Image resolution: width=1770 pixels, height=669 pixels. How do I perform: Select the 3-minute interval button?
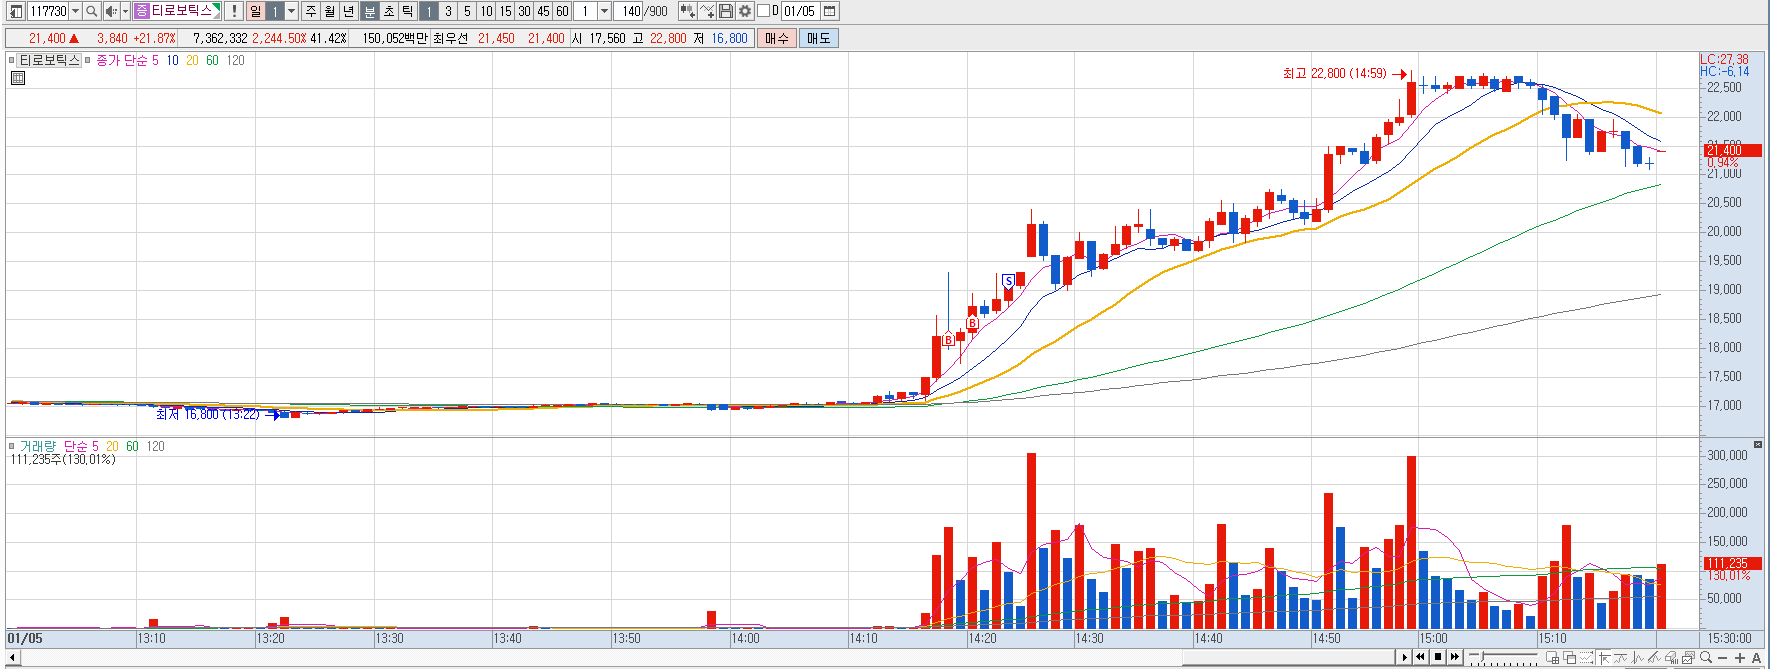[x=448, y=11]
